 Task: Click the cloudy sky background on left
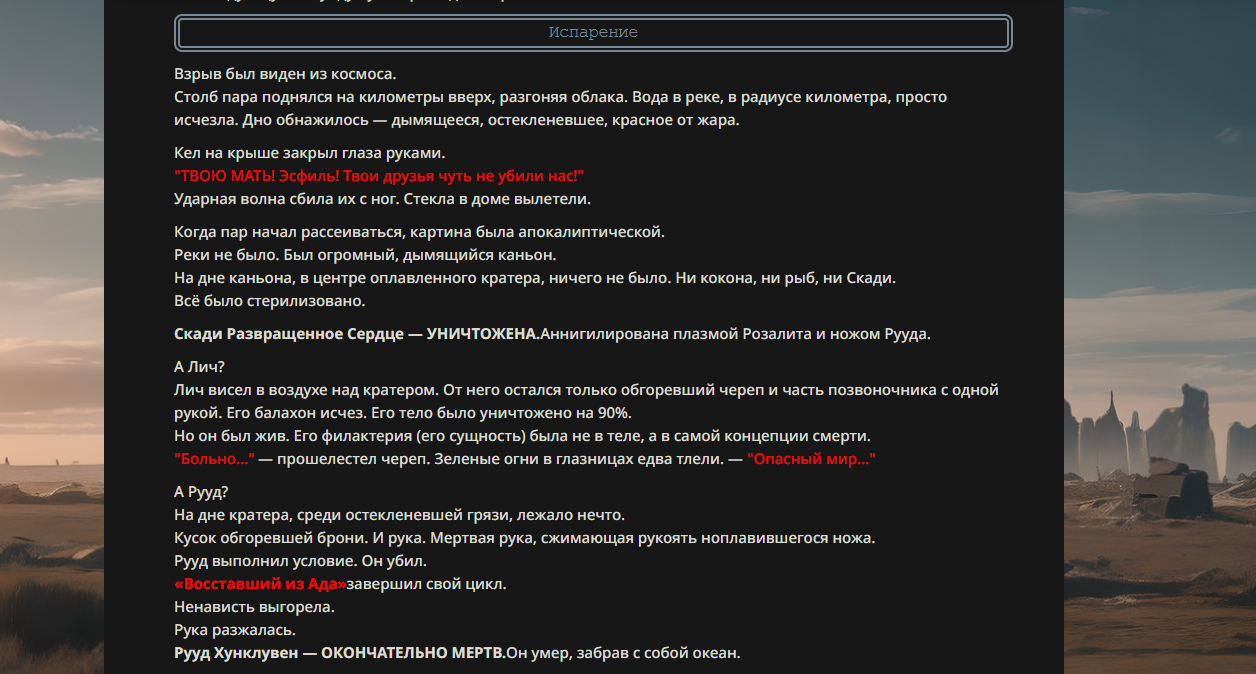click(52, 200)
